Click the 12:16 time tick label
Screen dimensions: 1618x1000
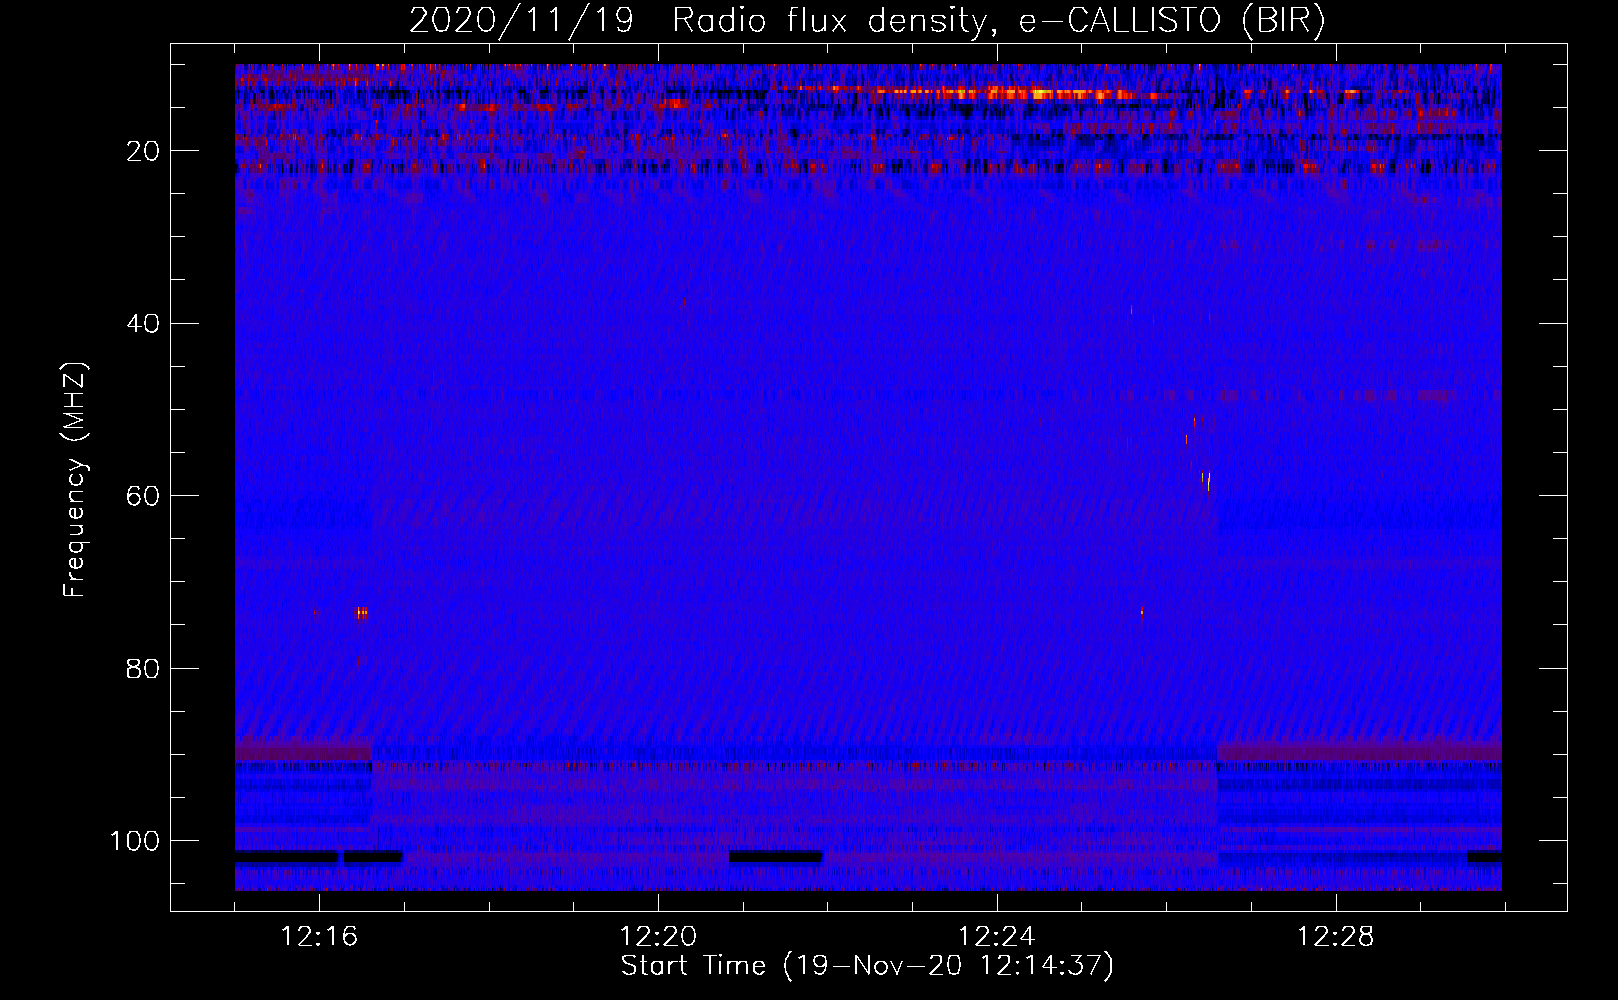[319, 937]
